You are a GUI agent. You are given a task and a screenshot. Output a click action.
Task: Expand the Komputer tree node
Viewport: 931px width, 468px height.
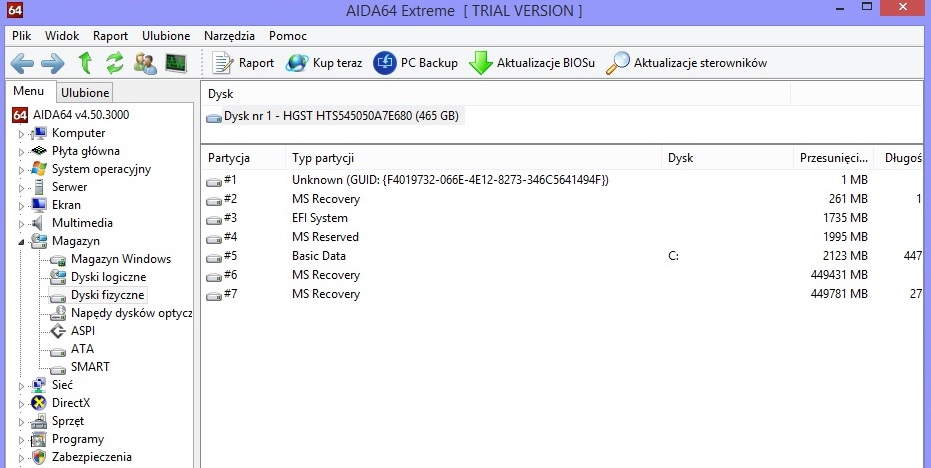click(x=22, y=134)
